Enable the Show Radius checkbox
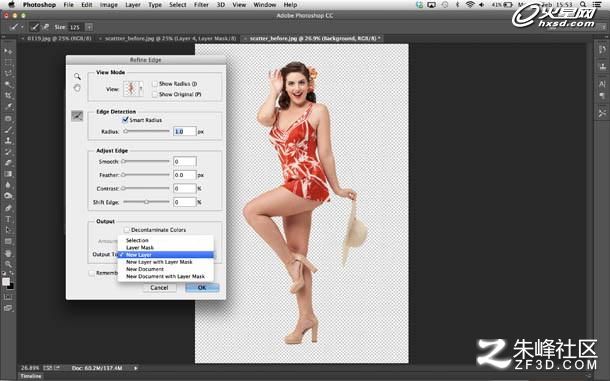Image resolution: width=610 pixels, height=381 pixels. (x=155, y=84)
